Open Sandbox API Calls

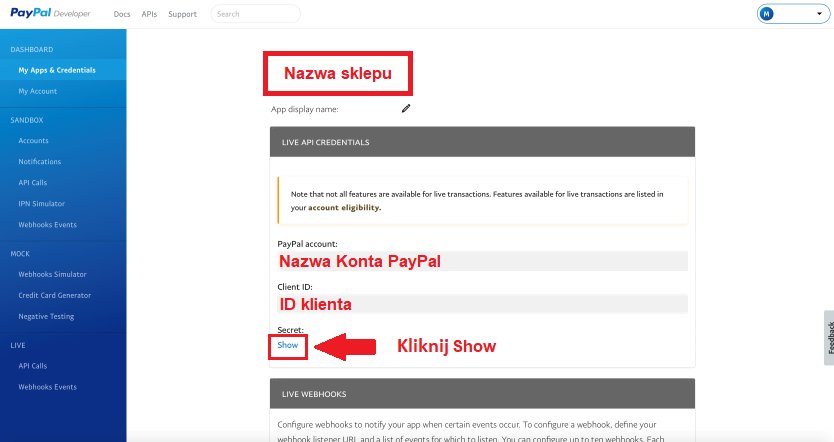(x=33, y=183)
